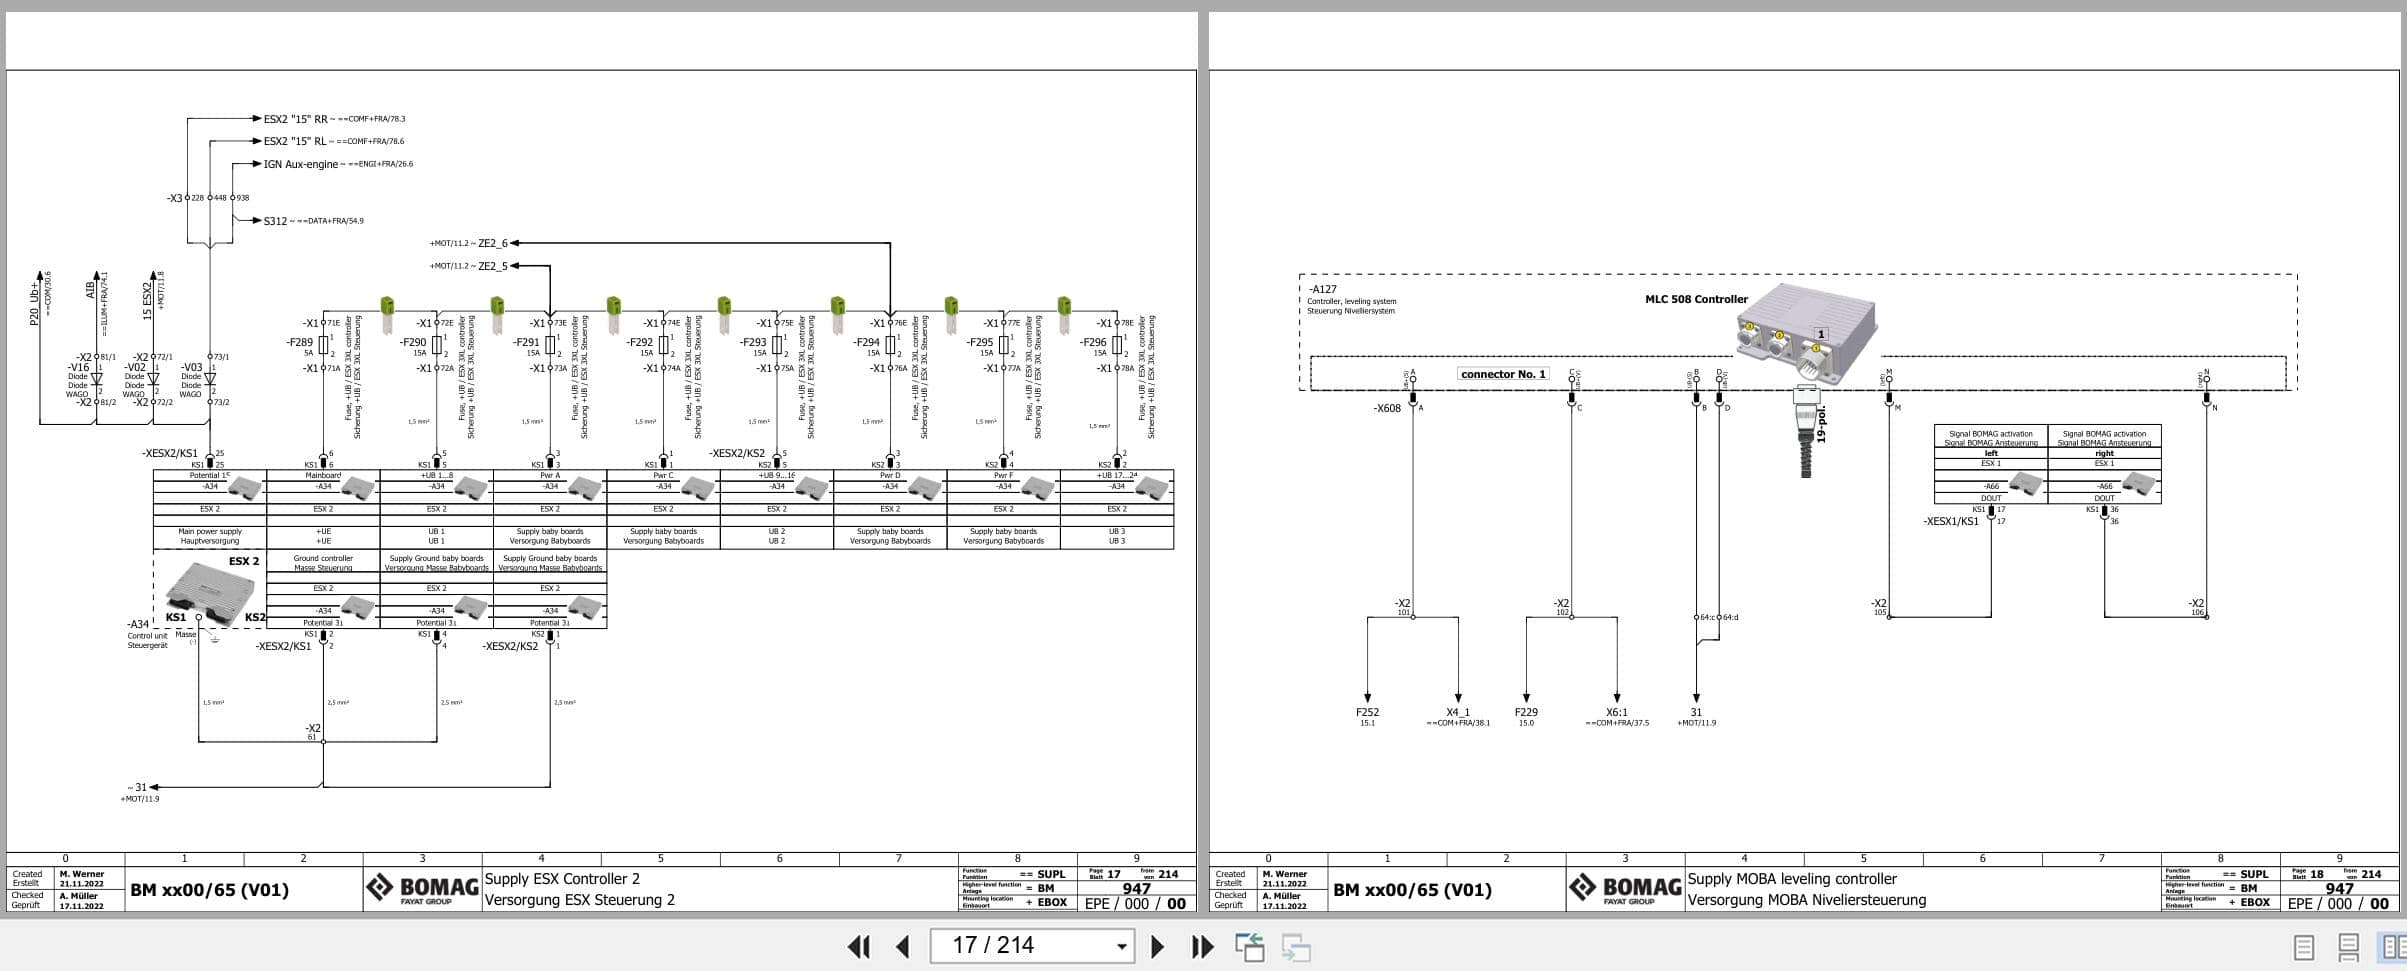This screenshot has height=971, width=2407.
Task: Click the '~ 31' ground reference
Action: click(x=137, y=788)
